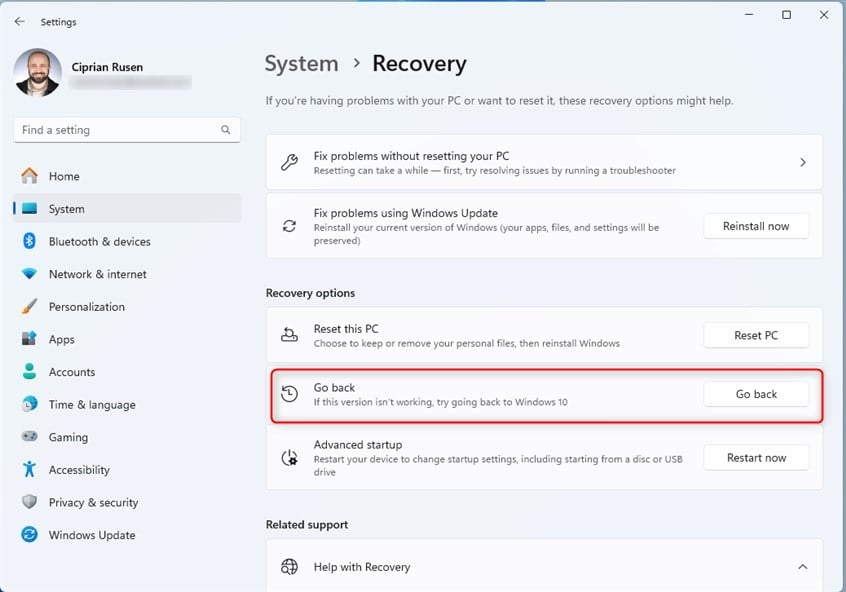Expand Fix problems without resetting chevron
Screen dimensions: 846x592
[803, 162]
